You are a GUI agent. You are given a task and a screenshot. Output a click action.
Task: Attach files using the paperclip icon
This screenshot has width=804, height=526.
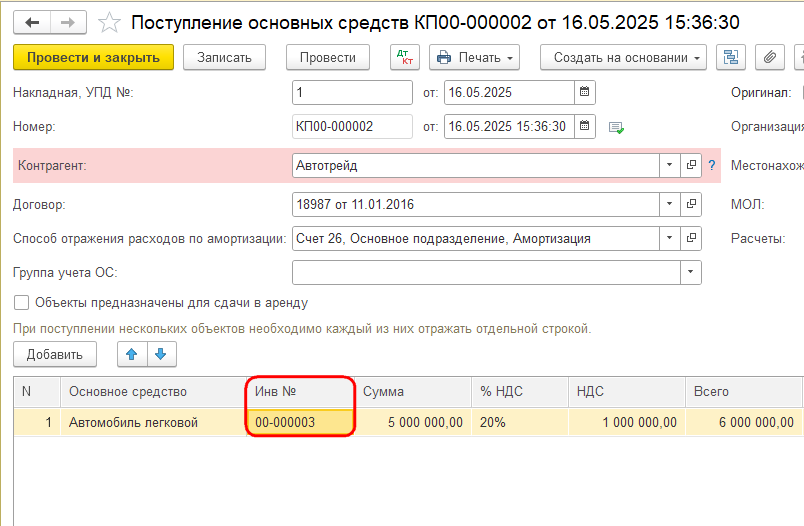click(770, 57)
